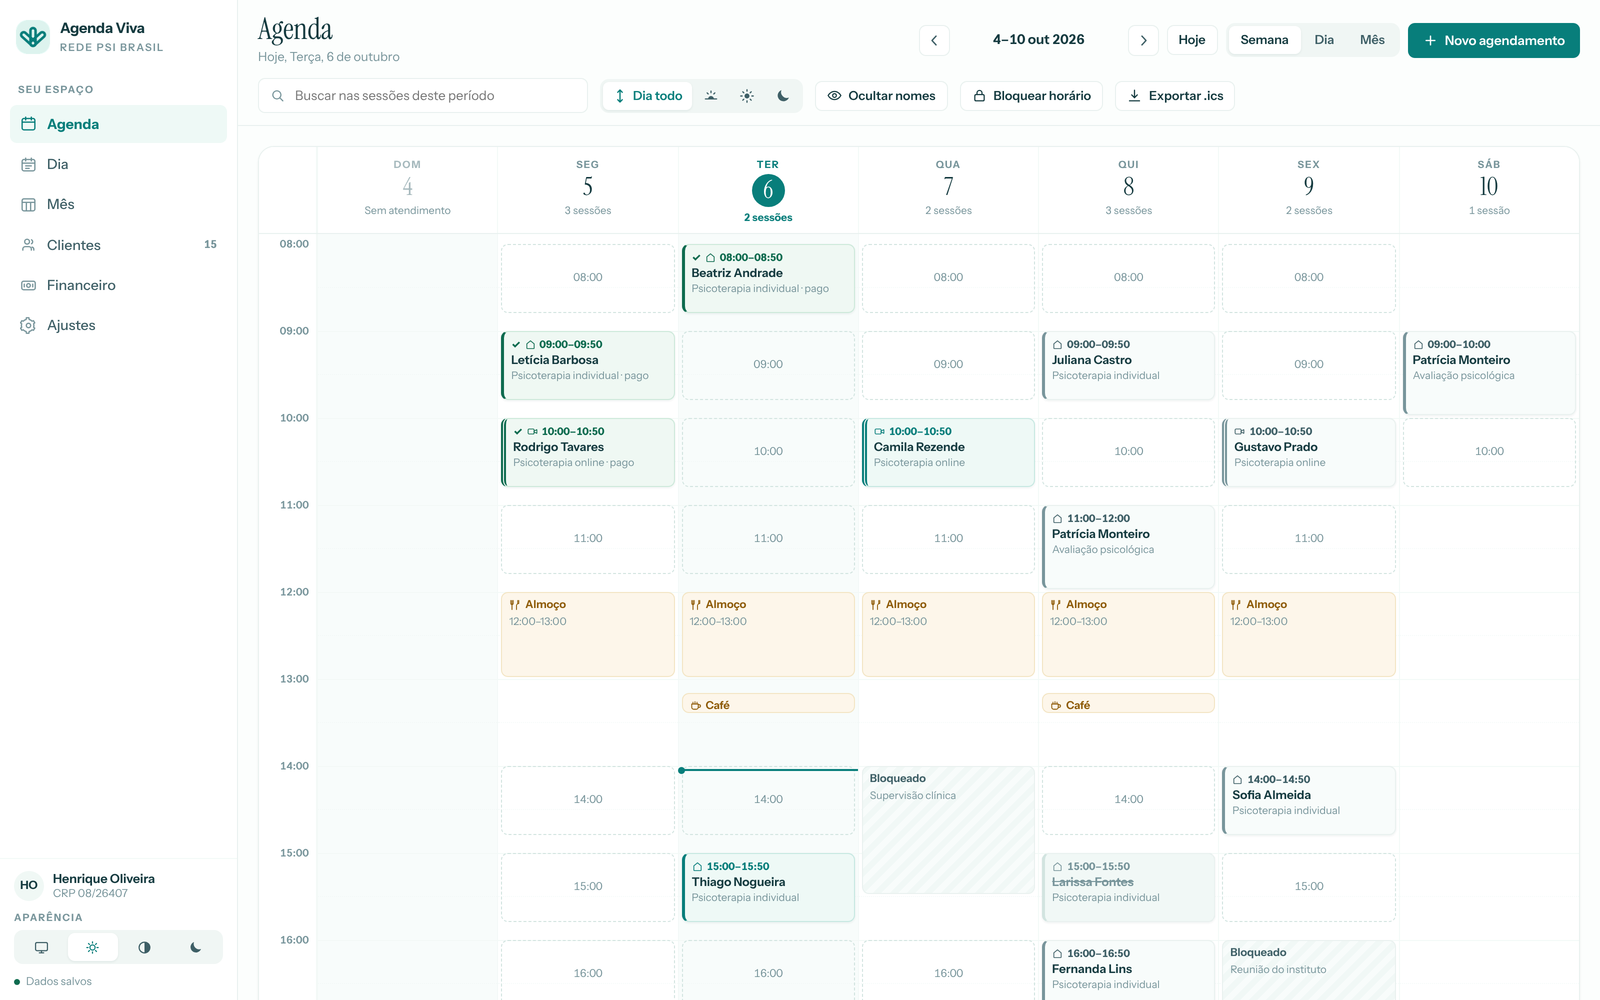The width and height of the screenshot is (1600, 1000).
Task: Click Tuesday's Café break
Action: tap(768, 704)
